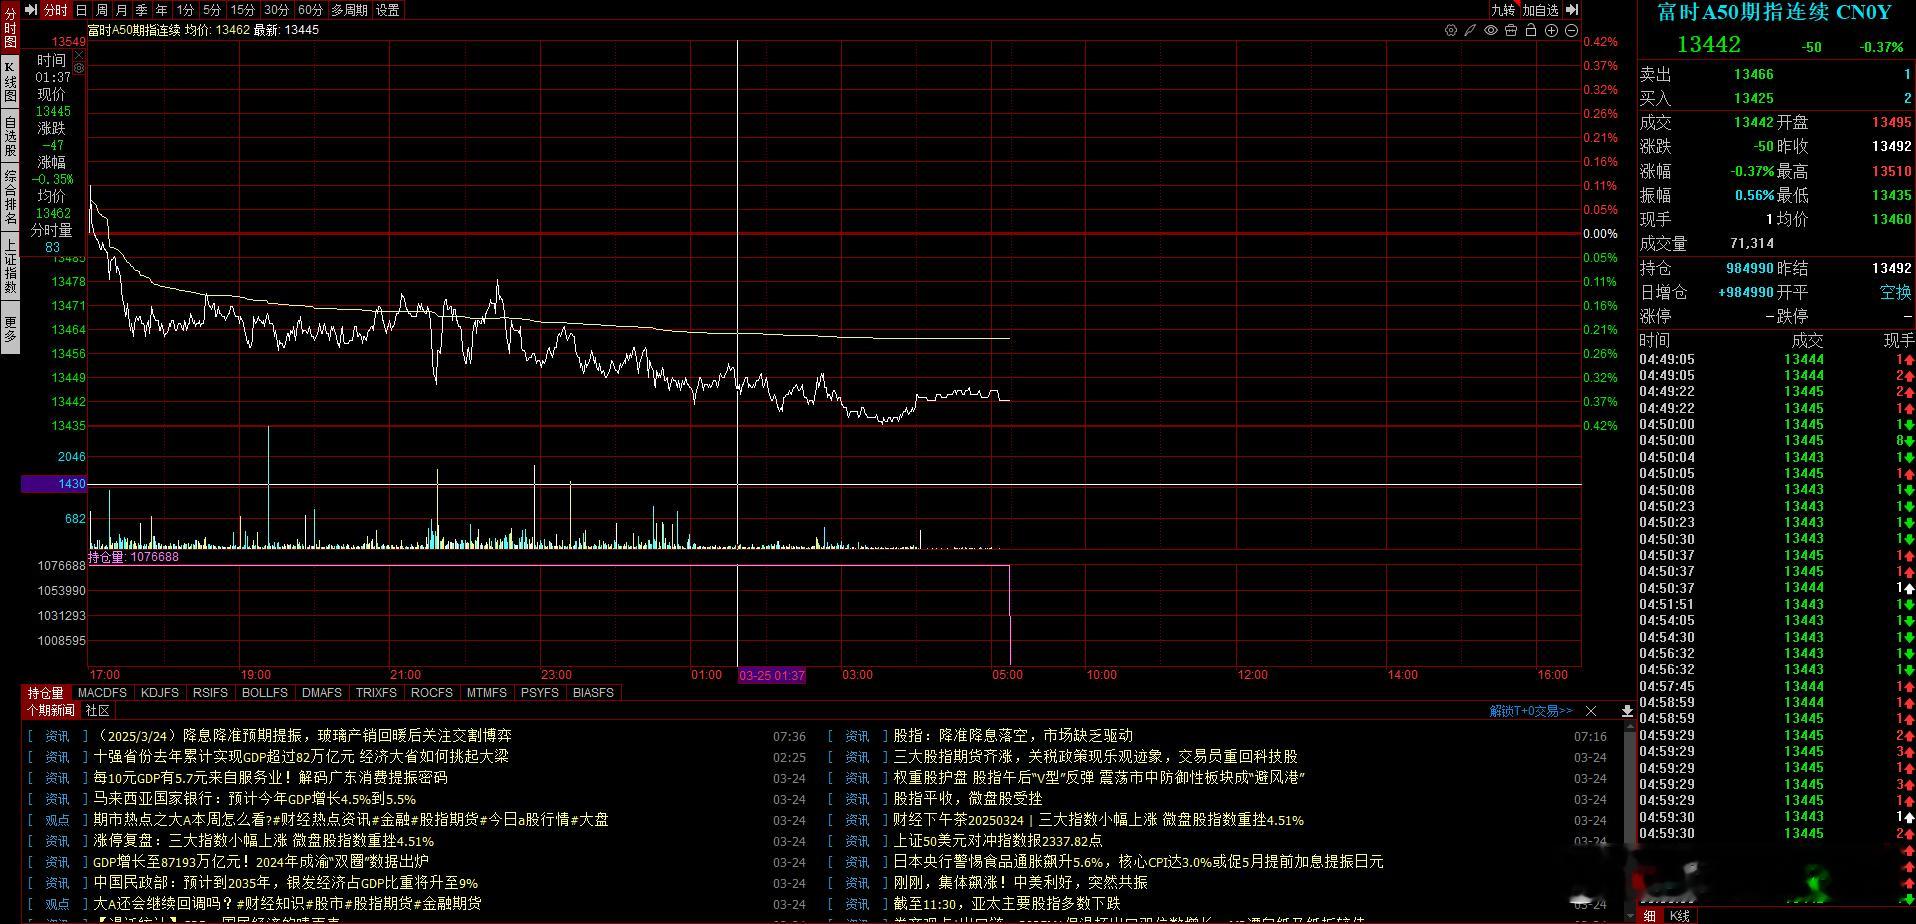Select the 15分 period
The image size is (1916, 924).
pos(243,10)
